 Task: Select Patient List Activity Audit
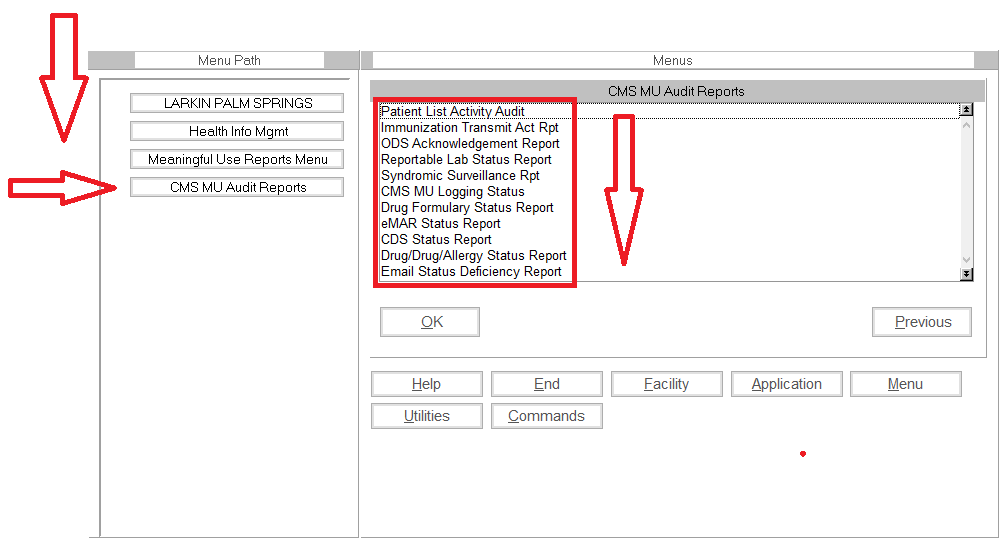click(x=452, y=111)
